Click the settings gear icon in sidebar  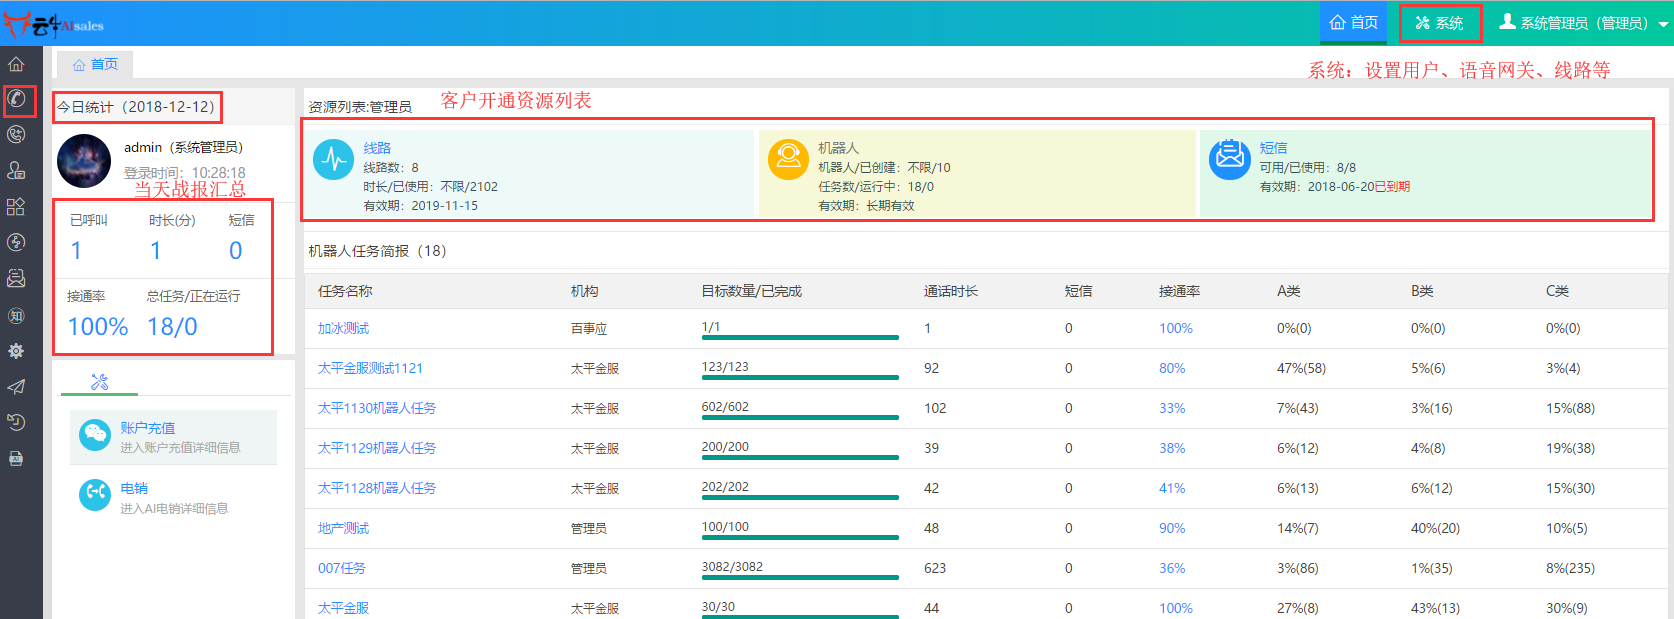tap(16, 351)
